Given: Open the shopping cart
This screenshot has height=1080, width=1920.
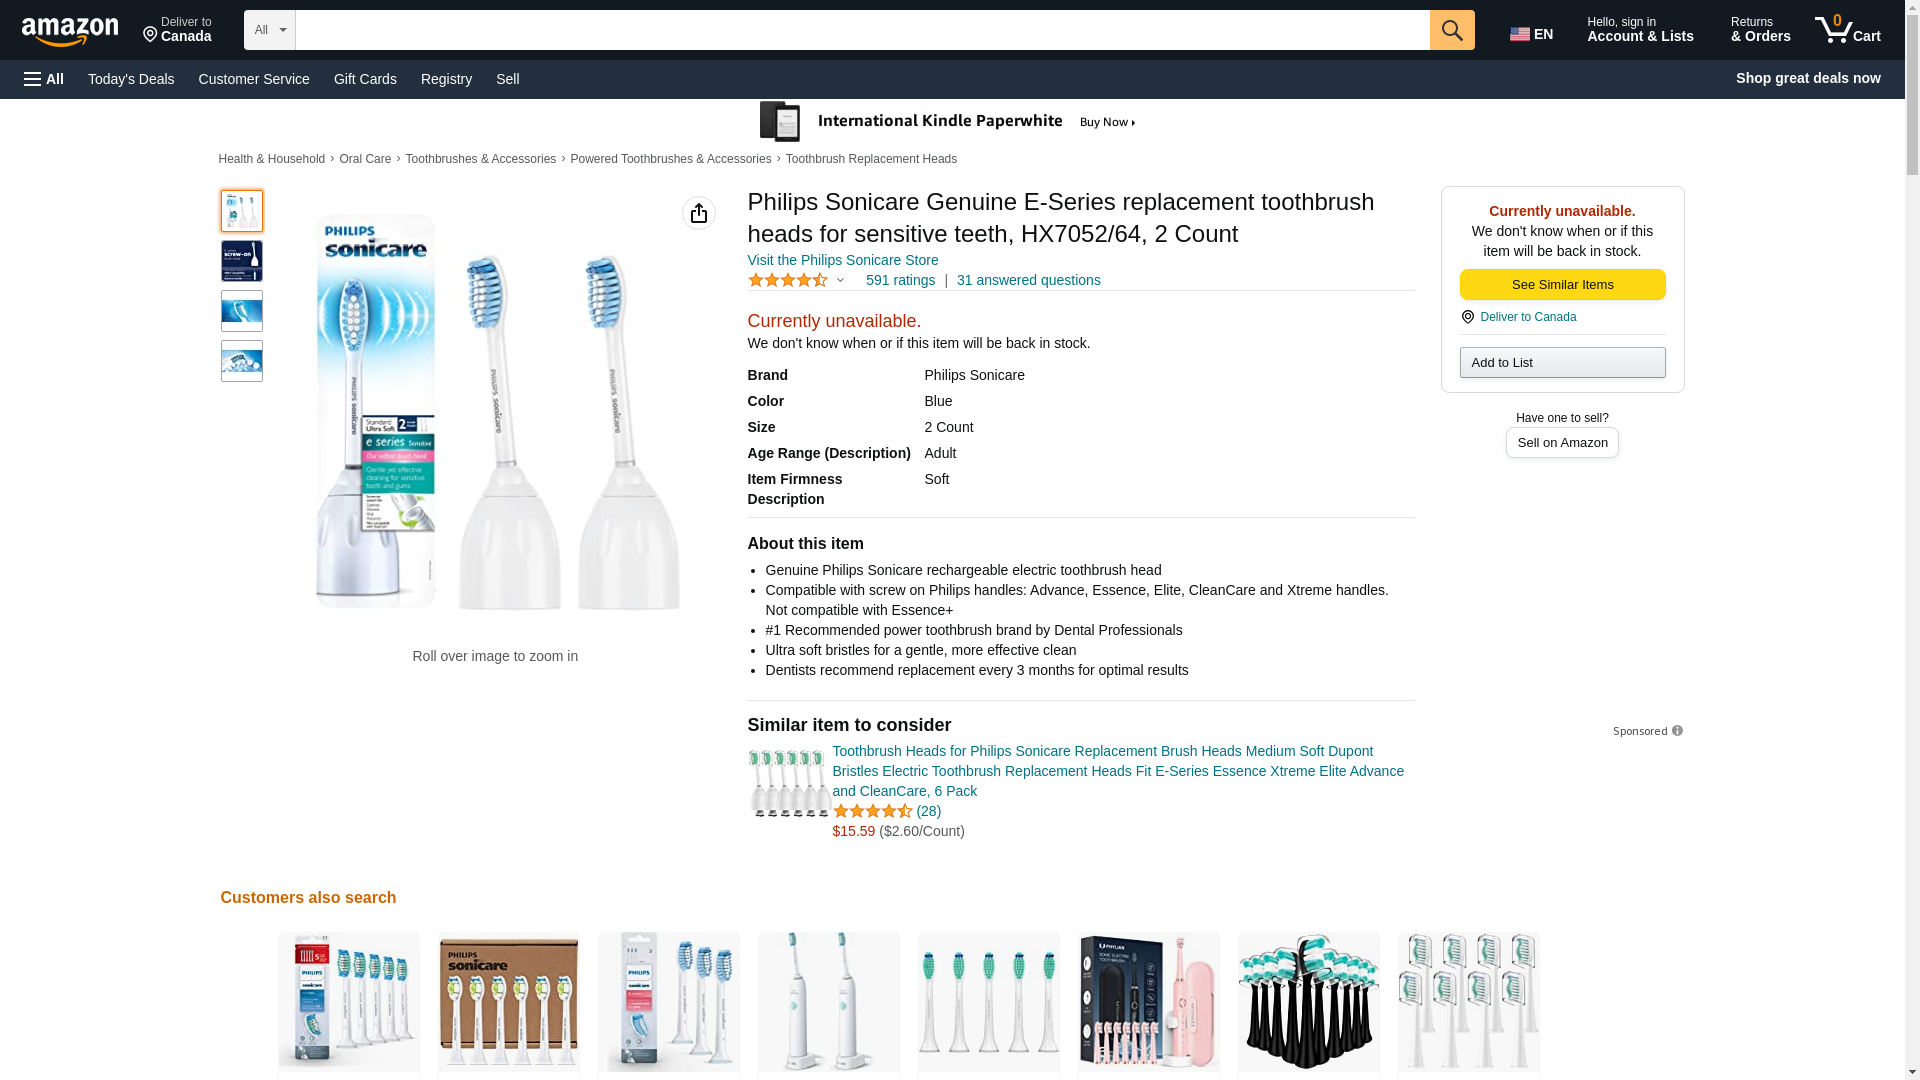Looking at the screenshot, I should (1847, 30).
